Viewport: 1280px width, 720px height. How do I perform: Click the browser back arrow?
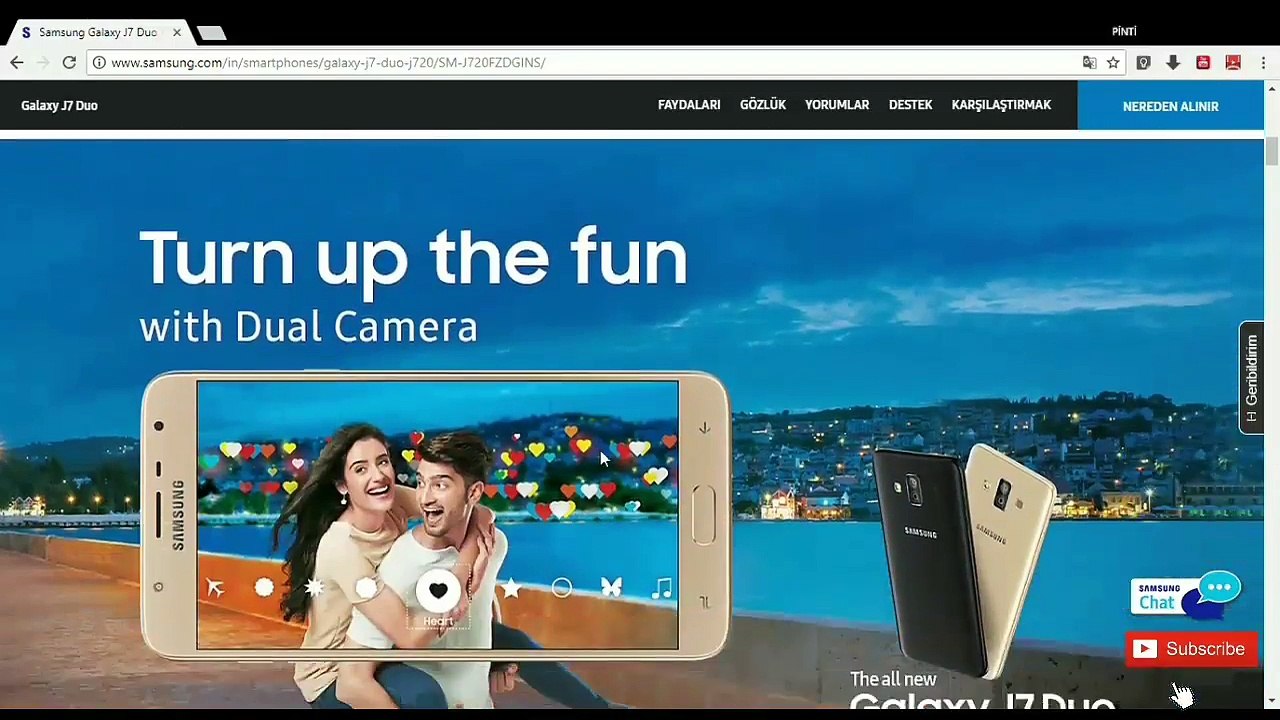(x=17, y=62)
